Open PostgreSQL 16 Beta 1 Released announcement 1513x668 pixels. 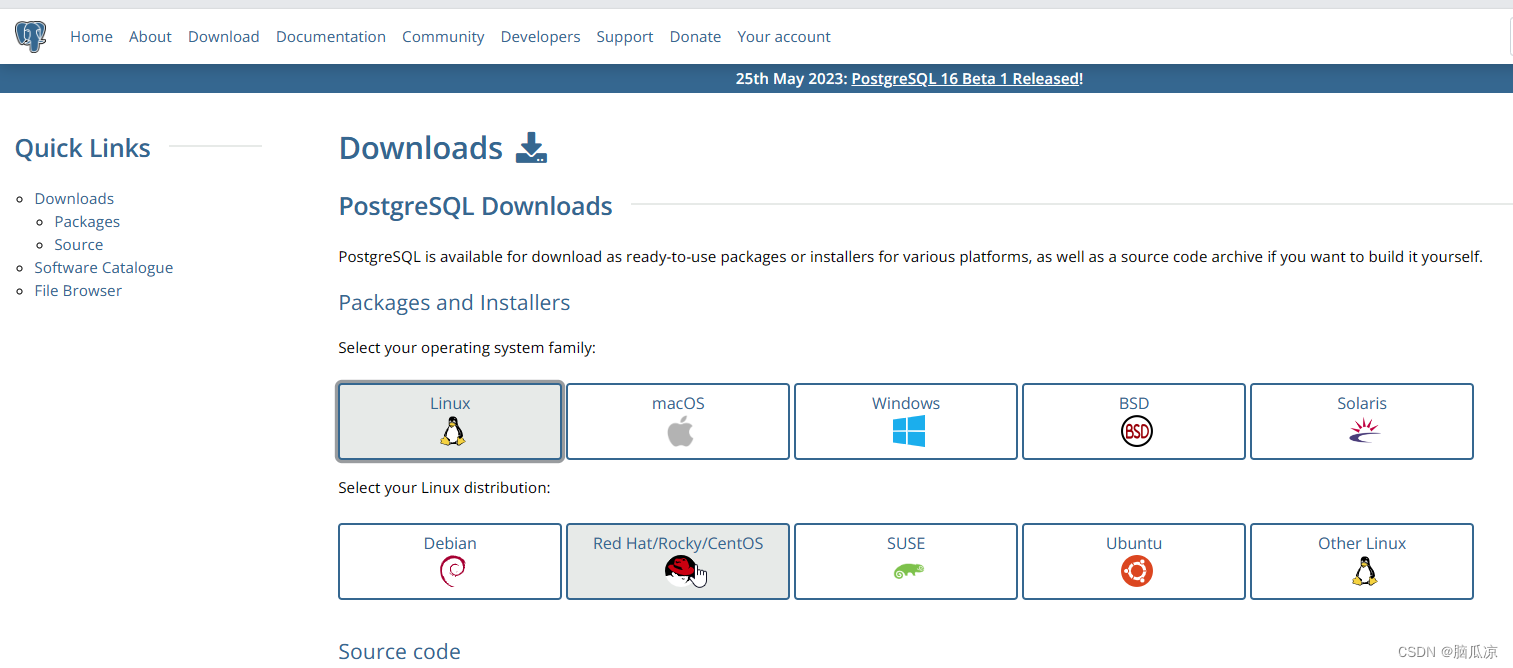(965, 78)
